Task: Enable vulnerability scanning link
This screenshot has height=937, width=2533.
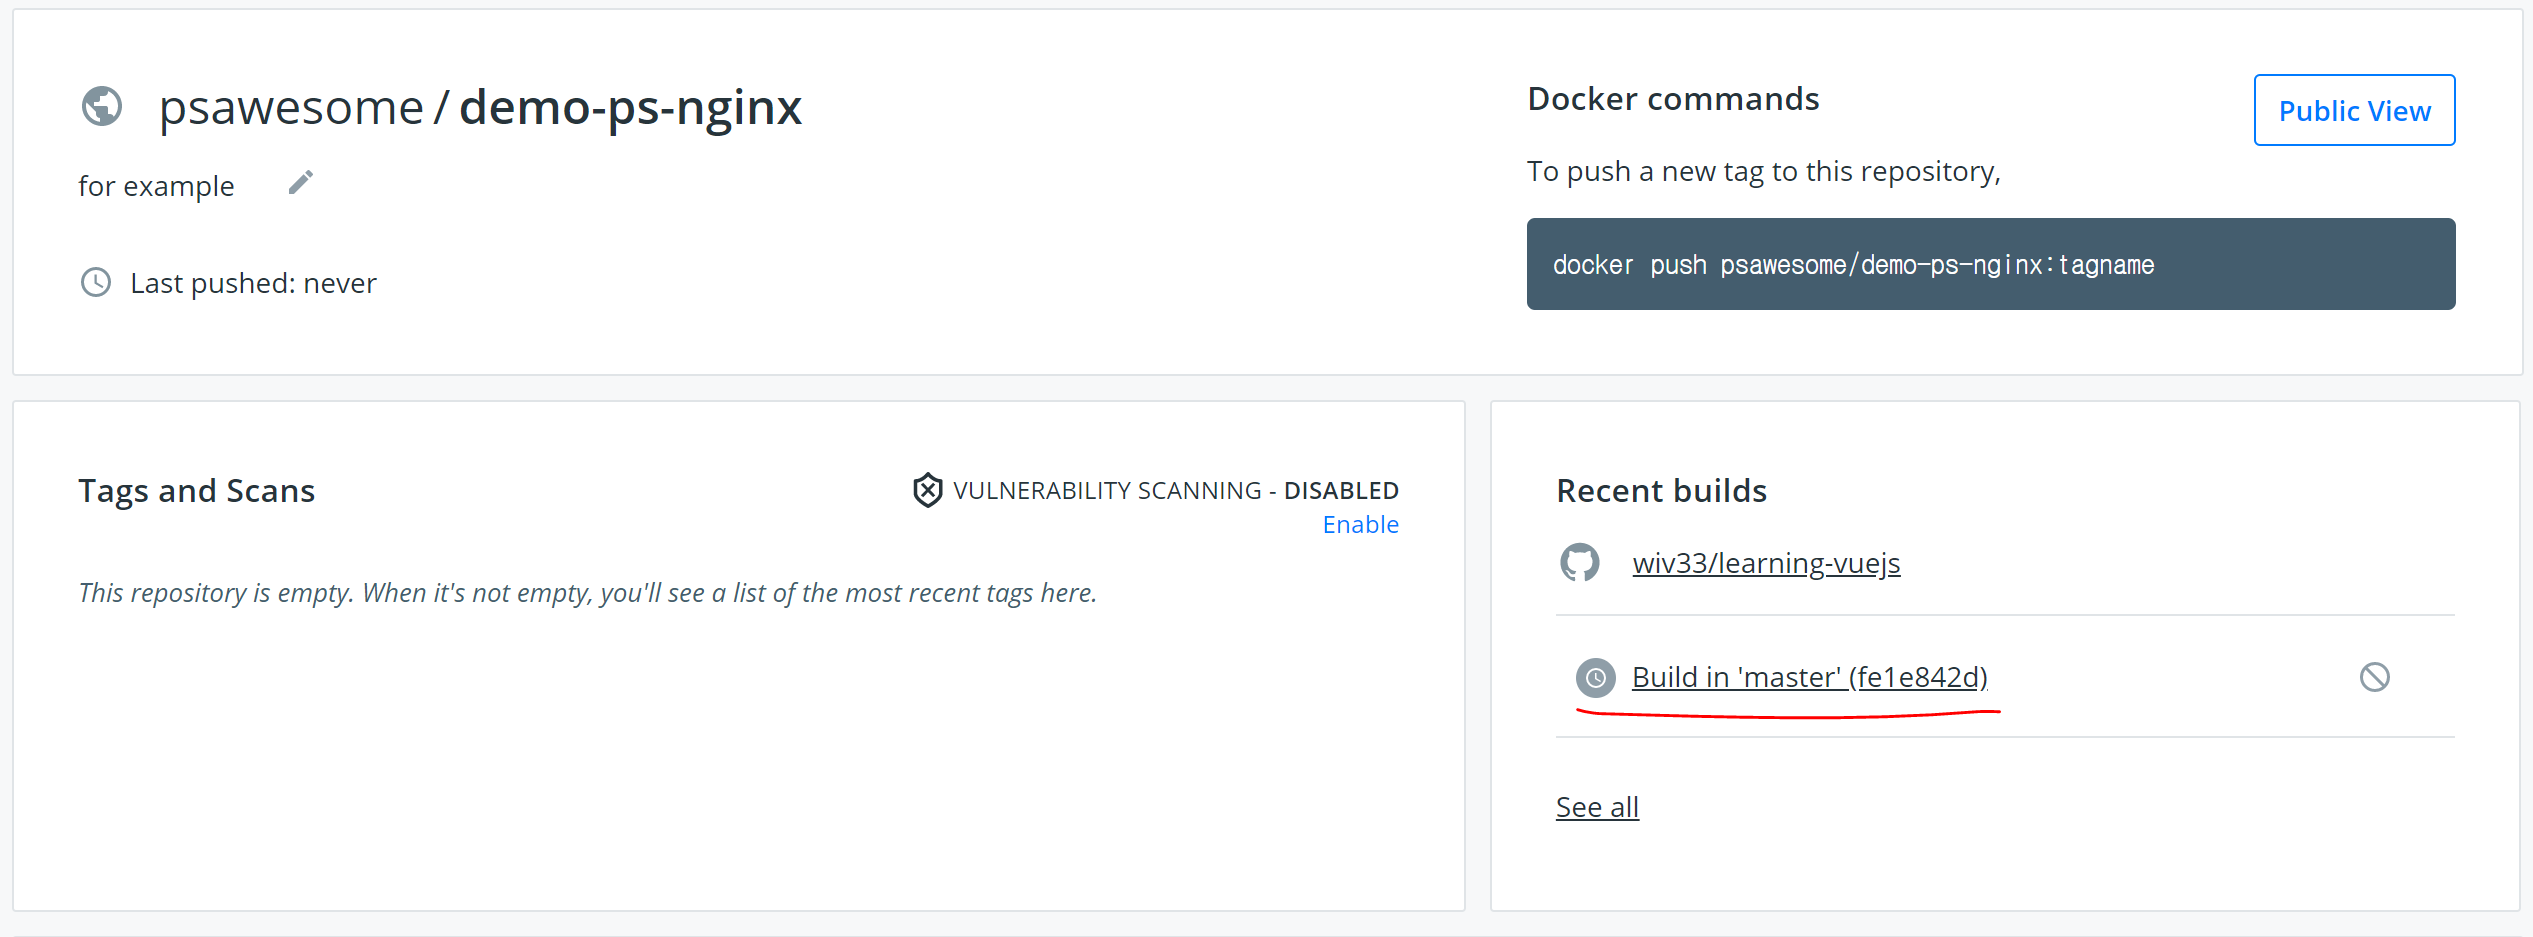Action: (1360, 525)
